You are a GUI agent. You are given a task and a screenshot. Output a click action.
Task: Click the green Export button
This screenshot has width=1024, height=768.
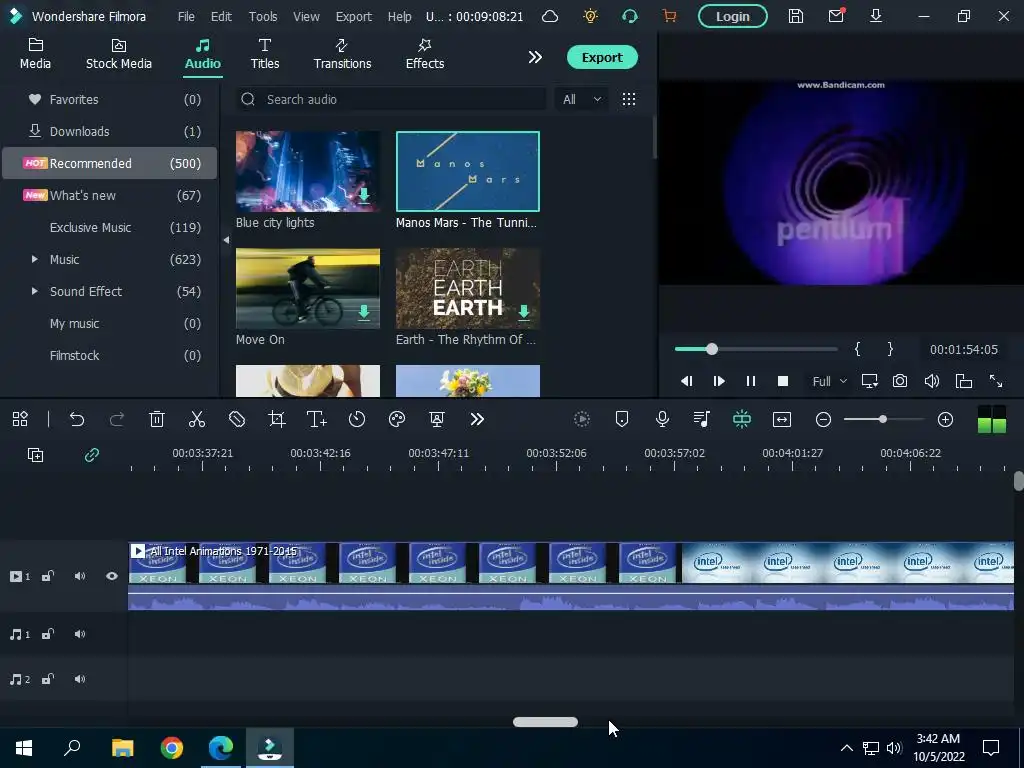point(602,57)
